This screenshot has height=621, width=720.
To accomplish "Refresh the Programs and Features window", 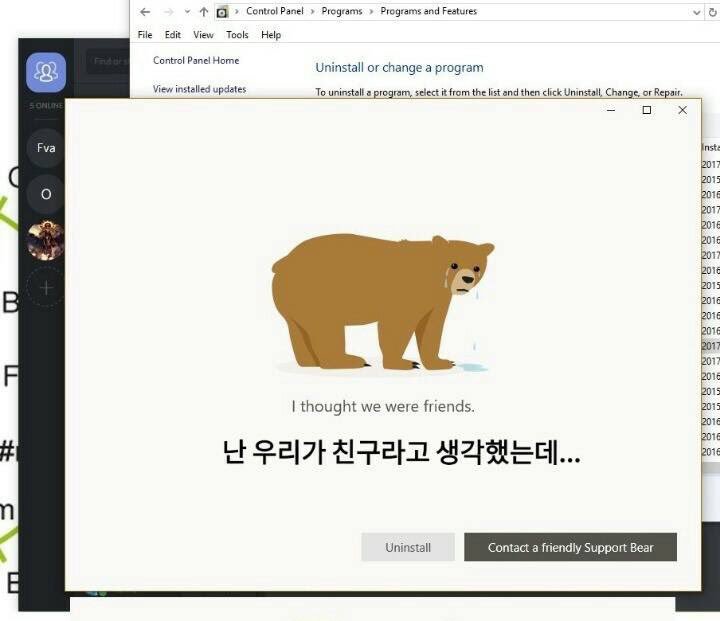I will click(712, 12).
